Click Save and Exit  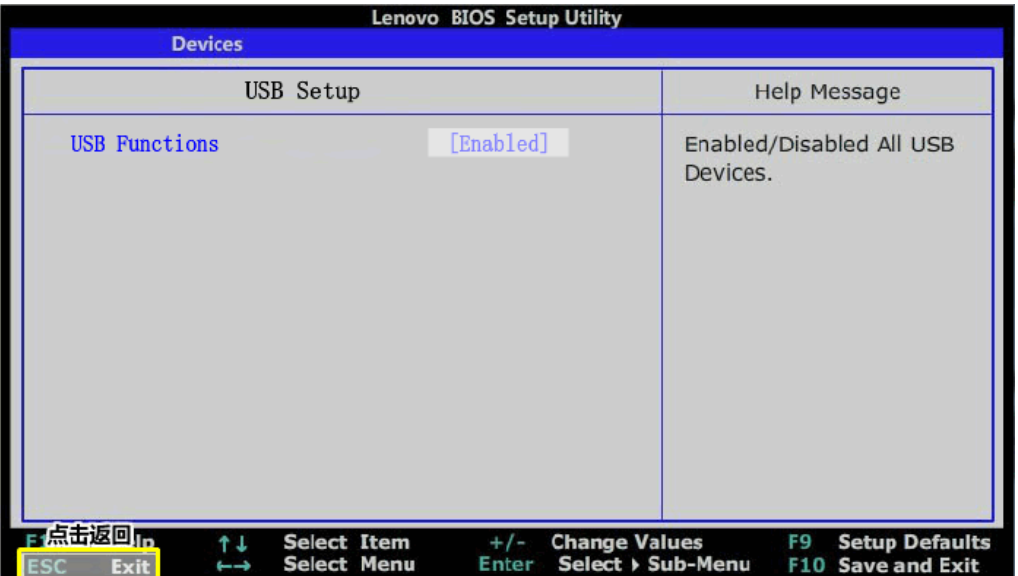click(908, 565)
